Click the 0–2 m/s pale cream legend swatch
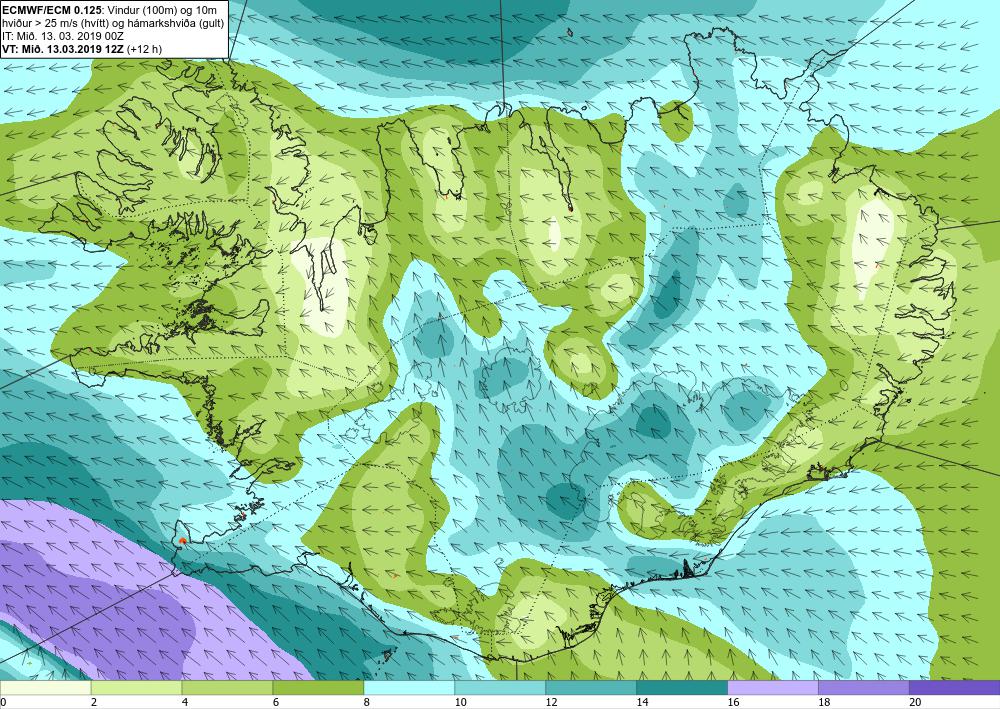The height and width of the screenshot is (709, 1000). tap(45, 688)
